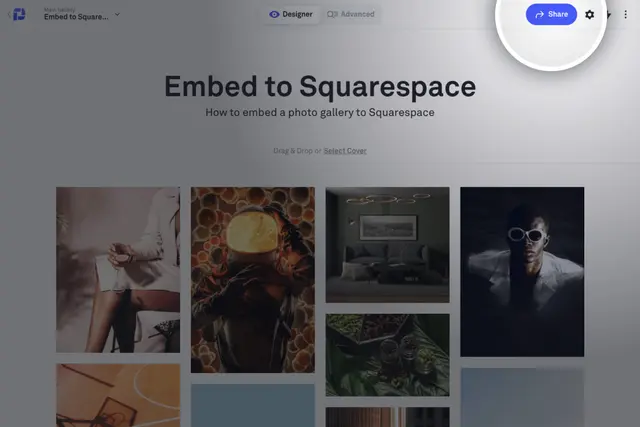Image resolution: width=640 pixels, height=427 pixels.
Task: Open the three-dot more options menu
Action: click(x=625, y=15)
